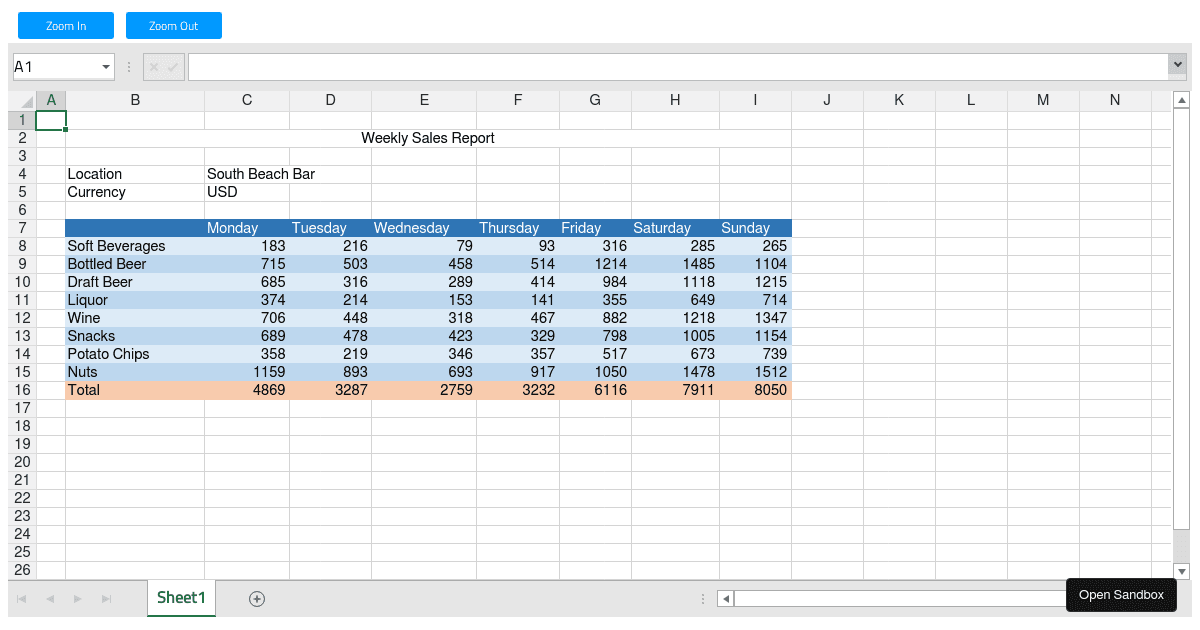Click the add new sheet plus icon
Viewport: 1200px width, 630px height.
[257, 599]
